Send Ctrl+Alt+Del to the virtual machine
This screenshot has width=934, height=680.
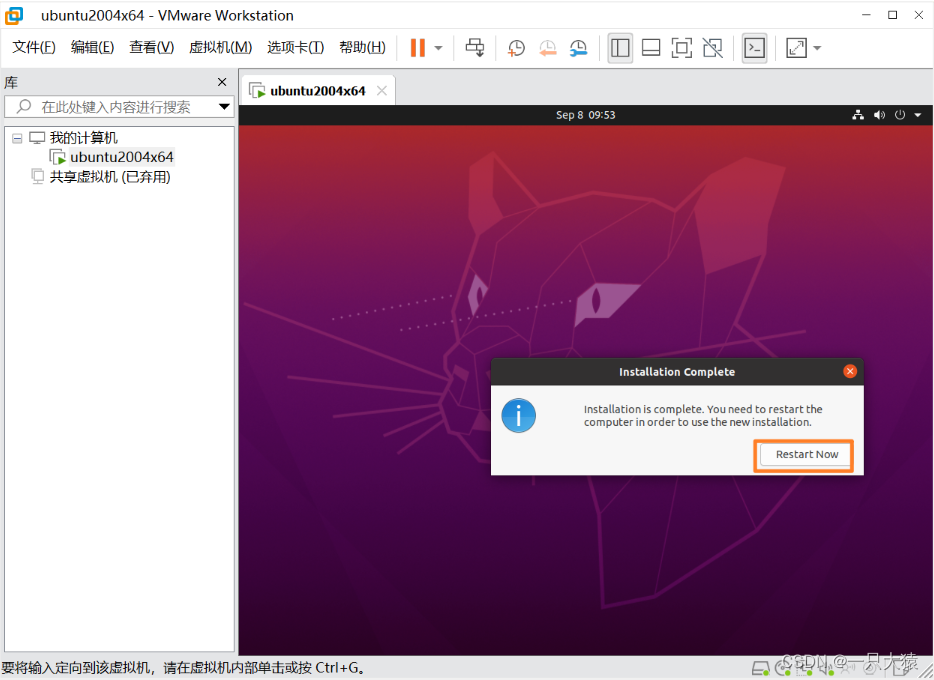475,48
